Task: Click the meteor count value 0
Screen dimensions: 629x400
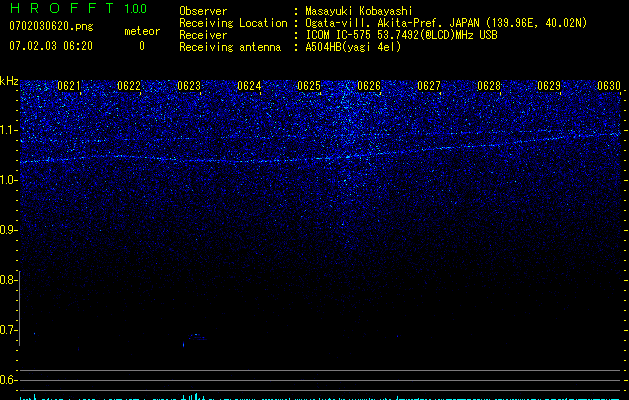Action: pos(142,46)
